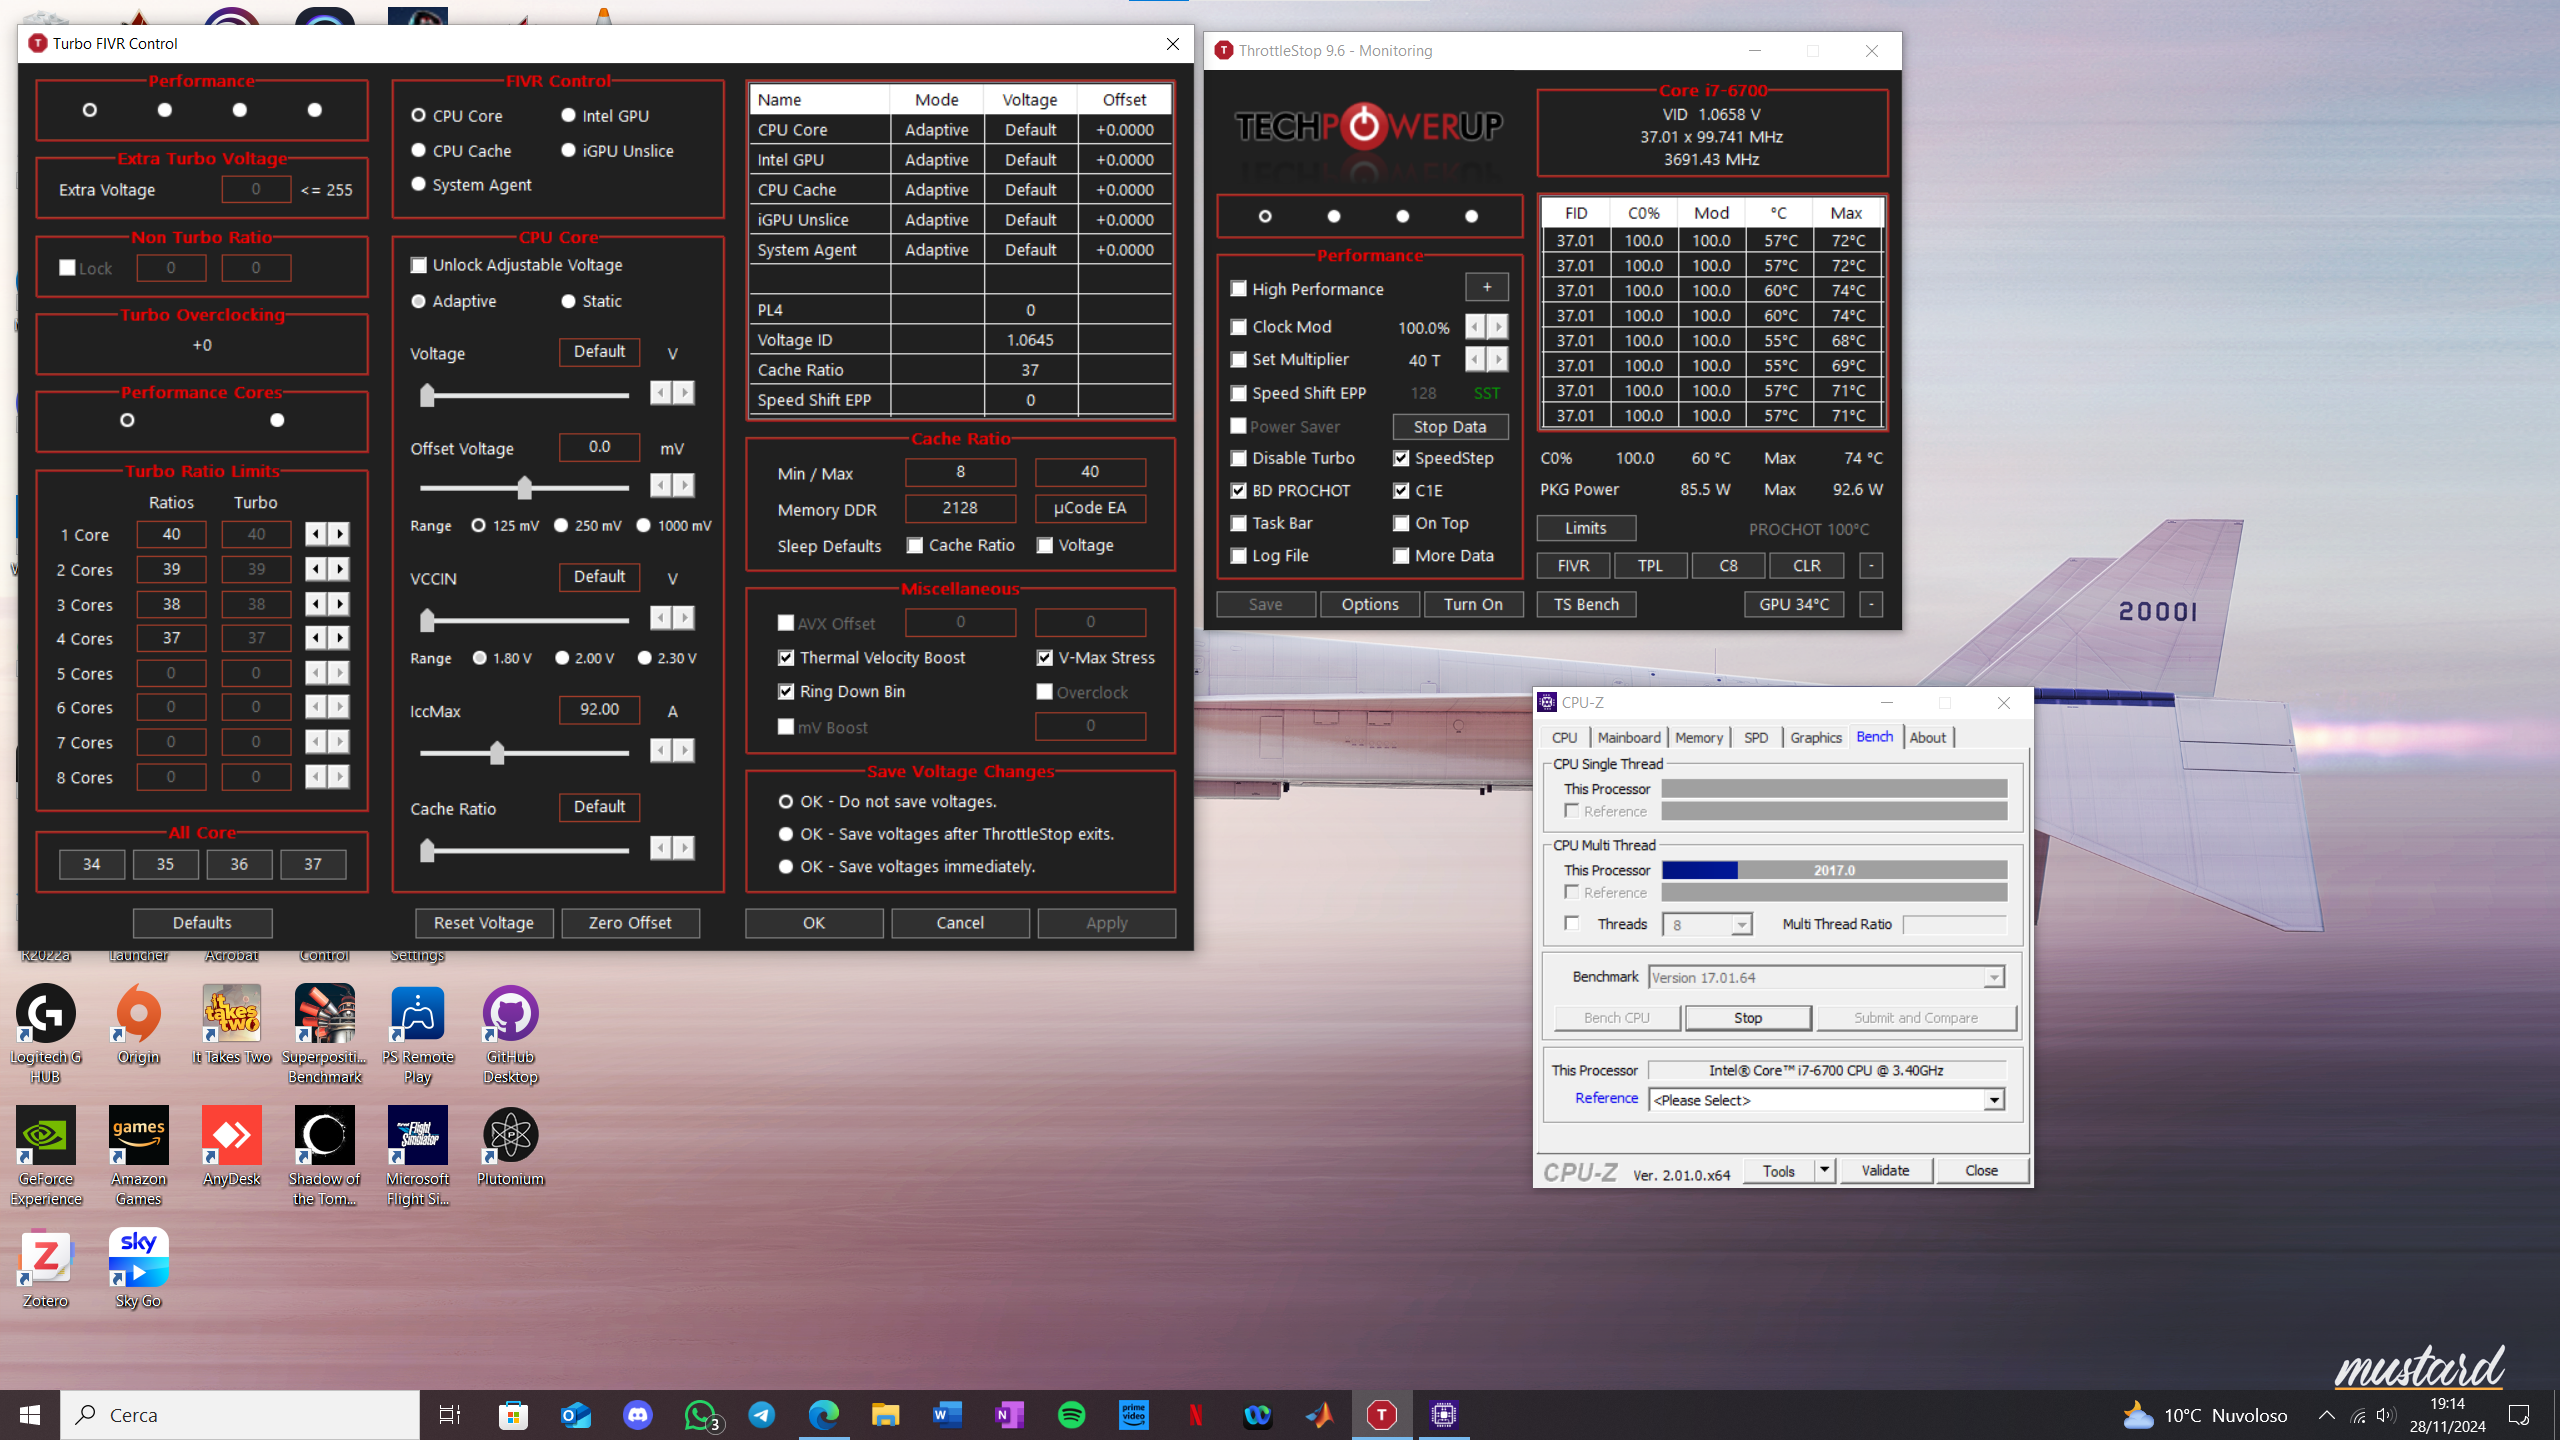Launch It Takes Two desktop shortcut
2560x1440 pixels.
pyautogui.click(x=231, y=1026)
